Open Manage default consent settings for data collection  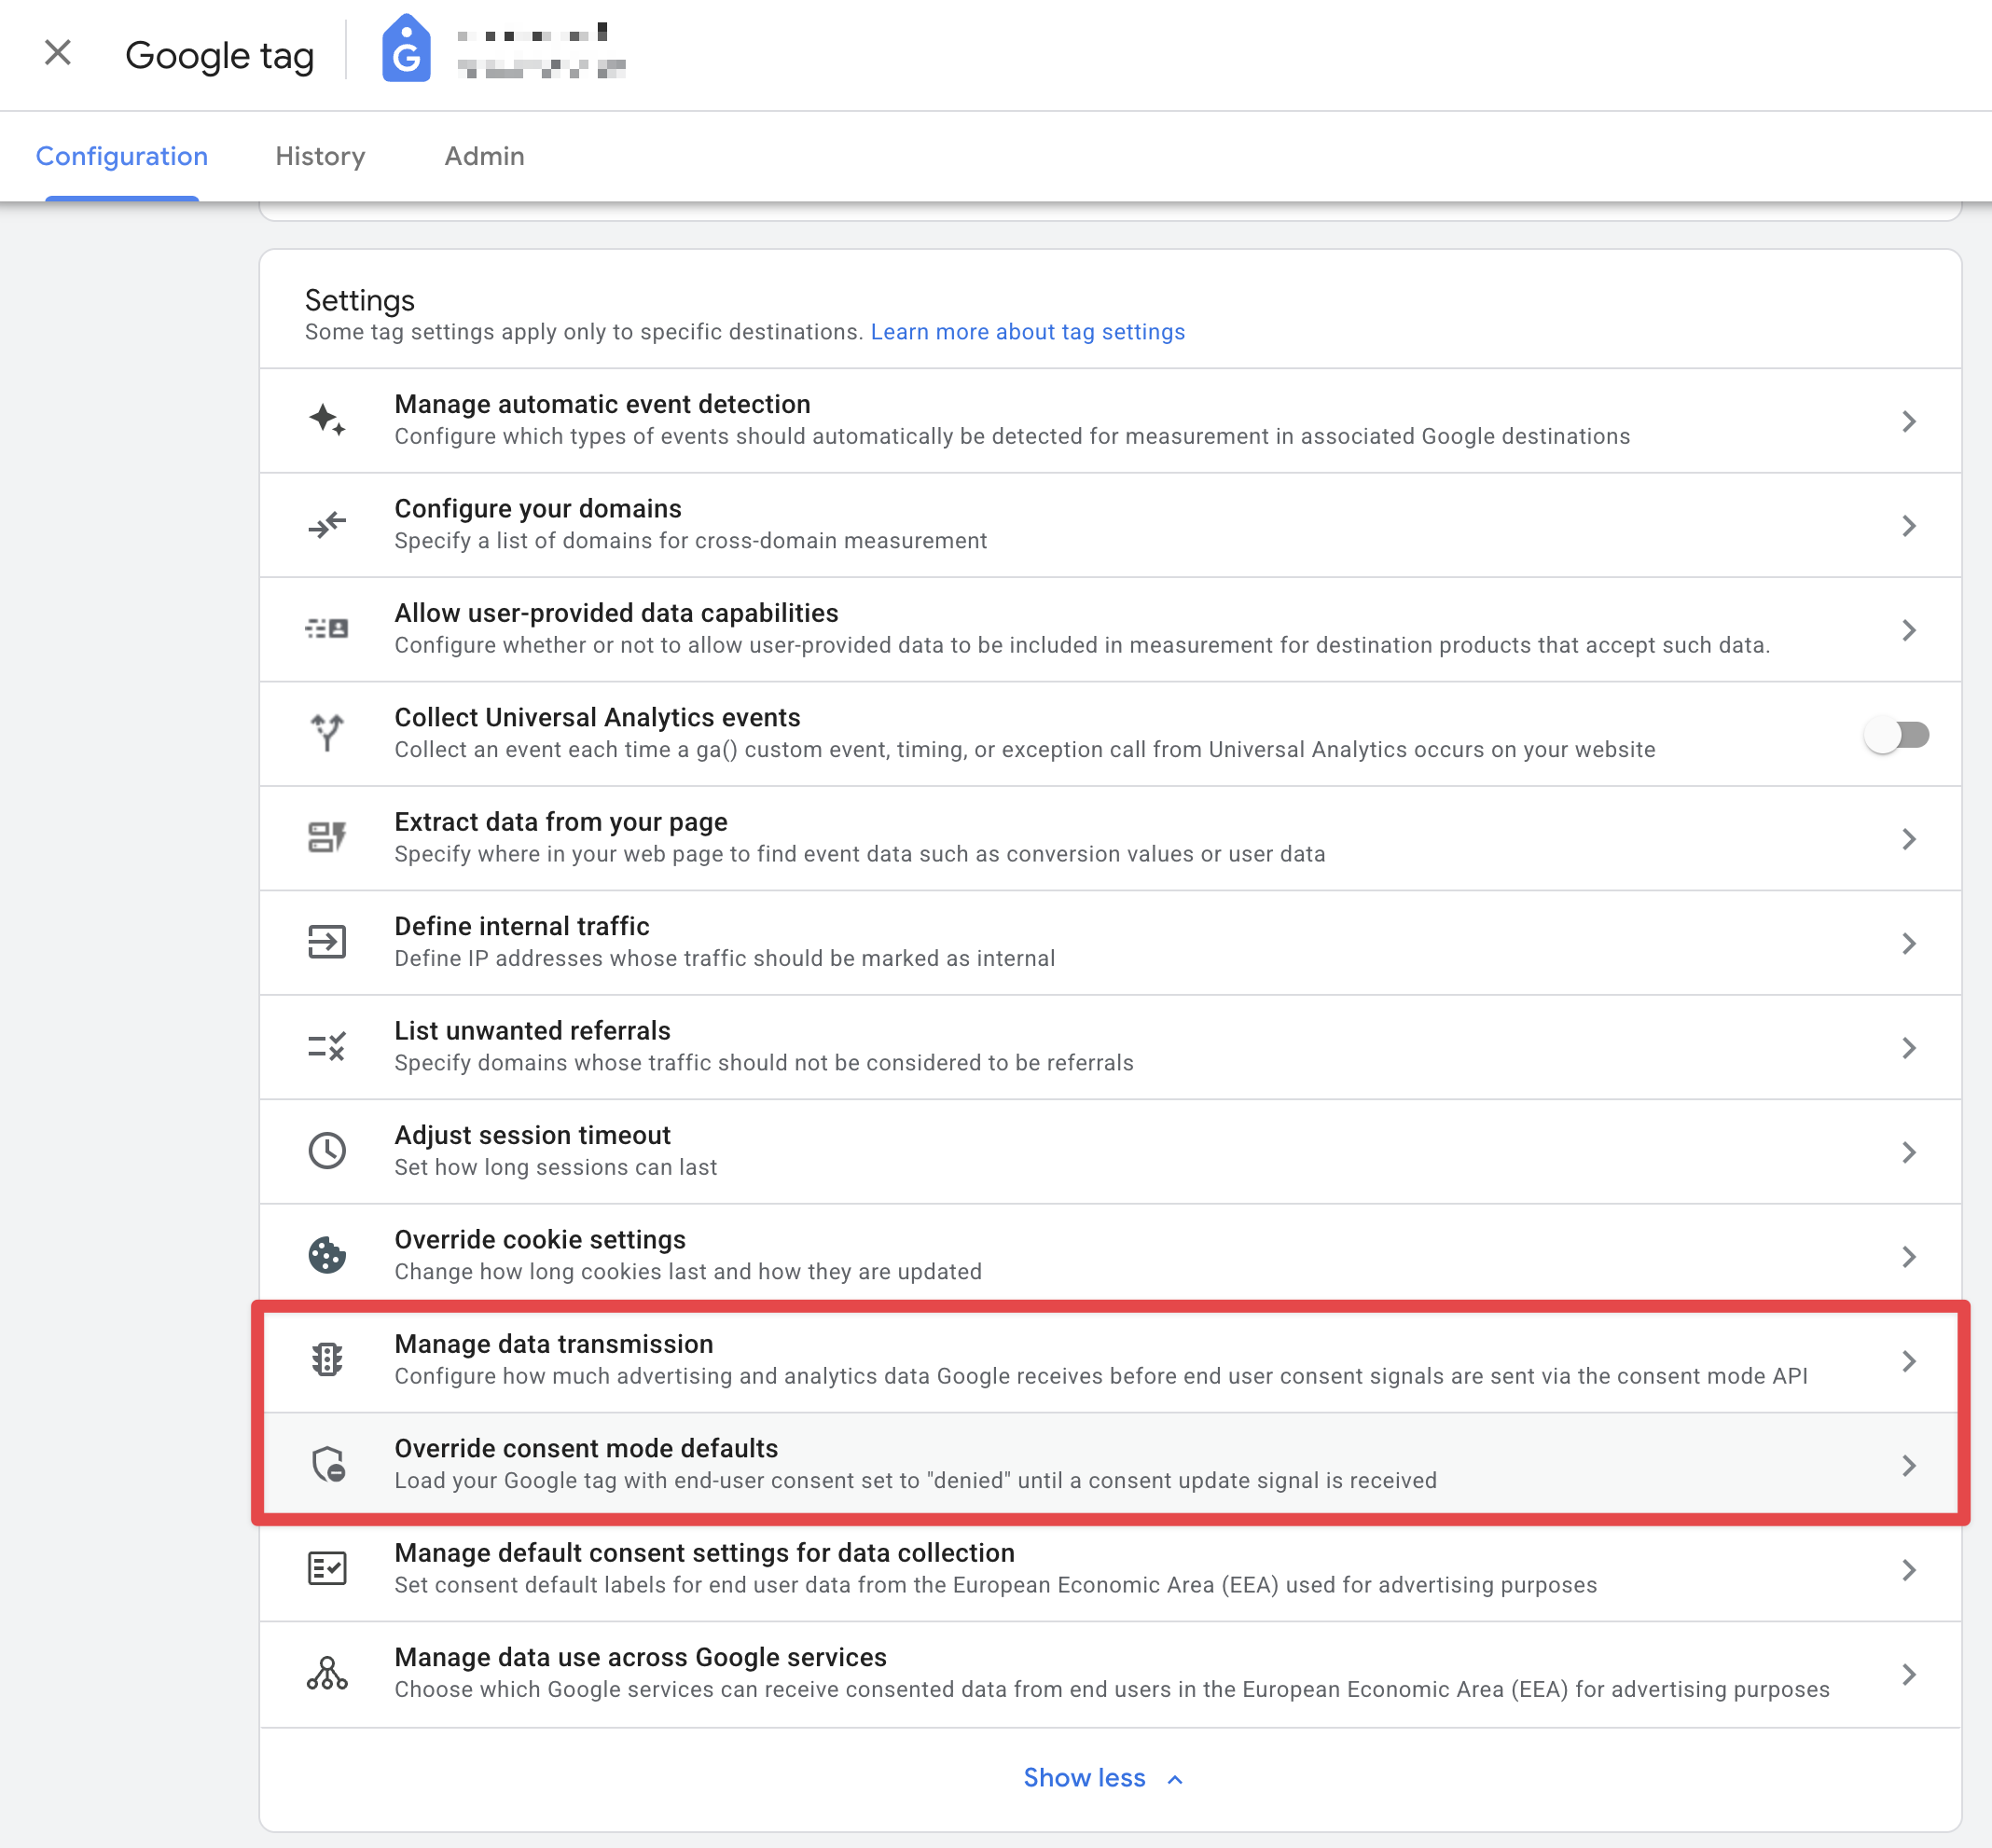(x=1110, y=1569)
